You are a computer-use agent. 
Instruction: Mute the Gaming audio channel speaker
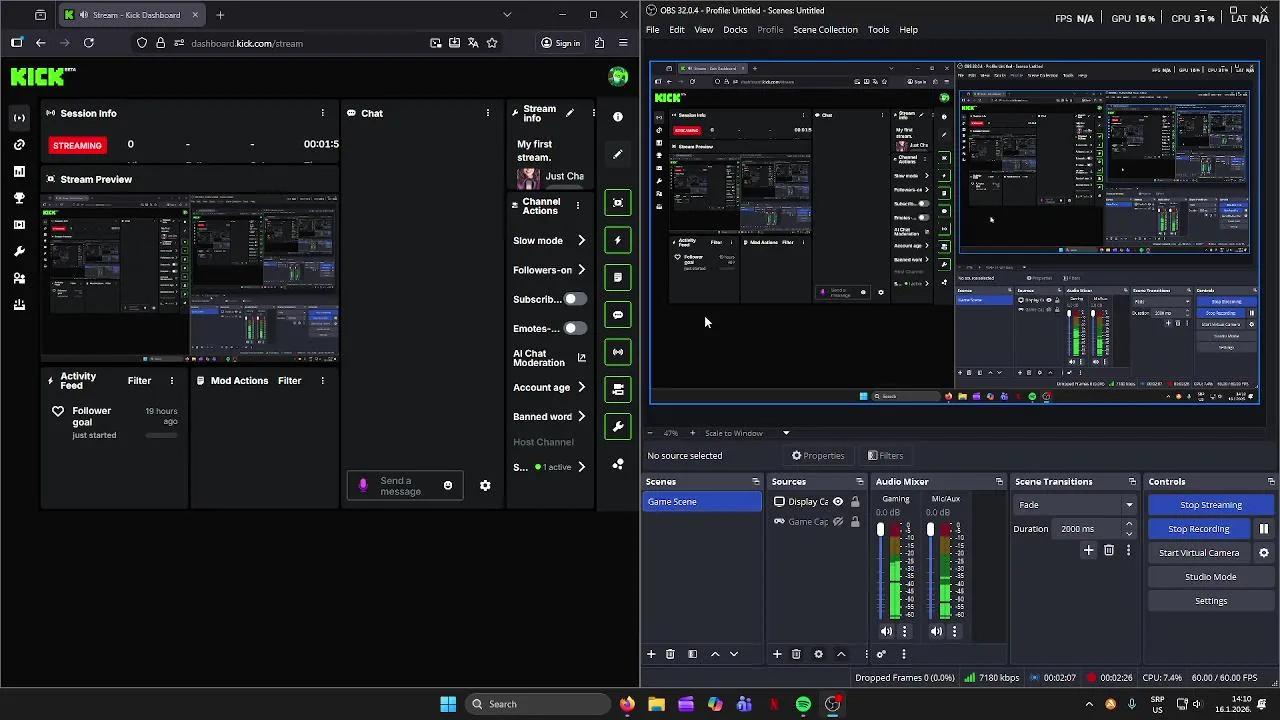click(x=886, y=631)
